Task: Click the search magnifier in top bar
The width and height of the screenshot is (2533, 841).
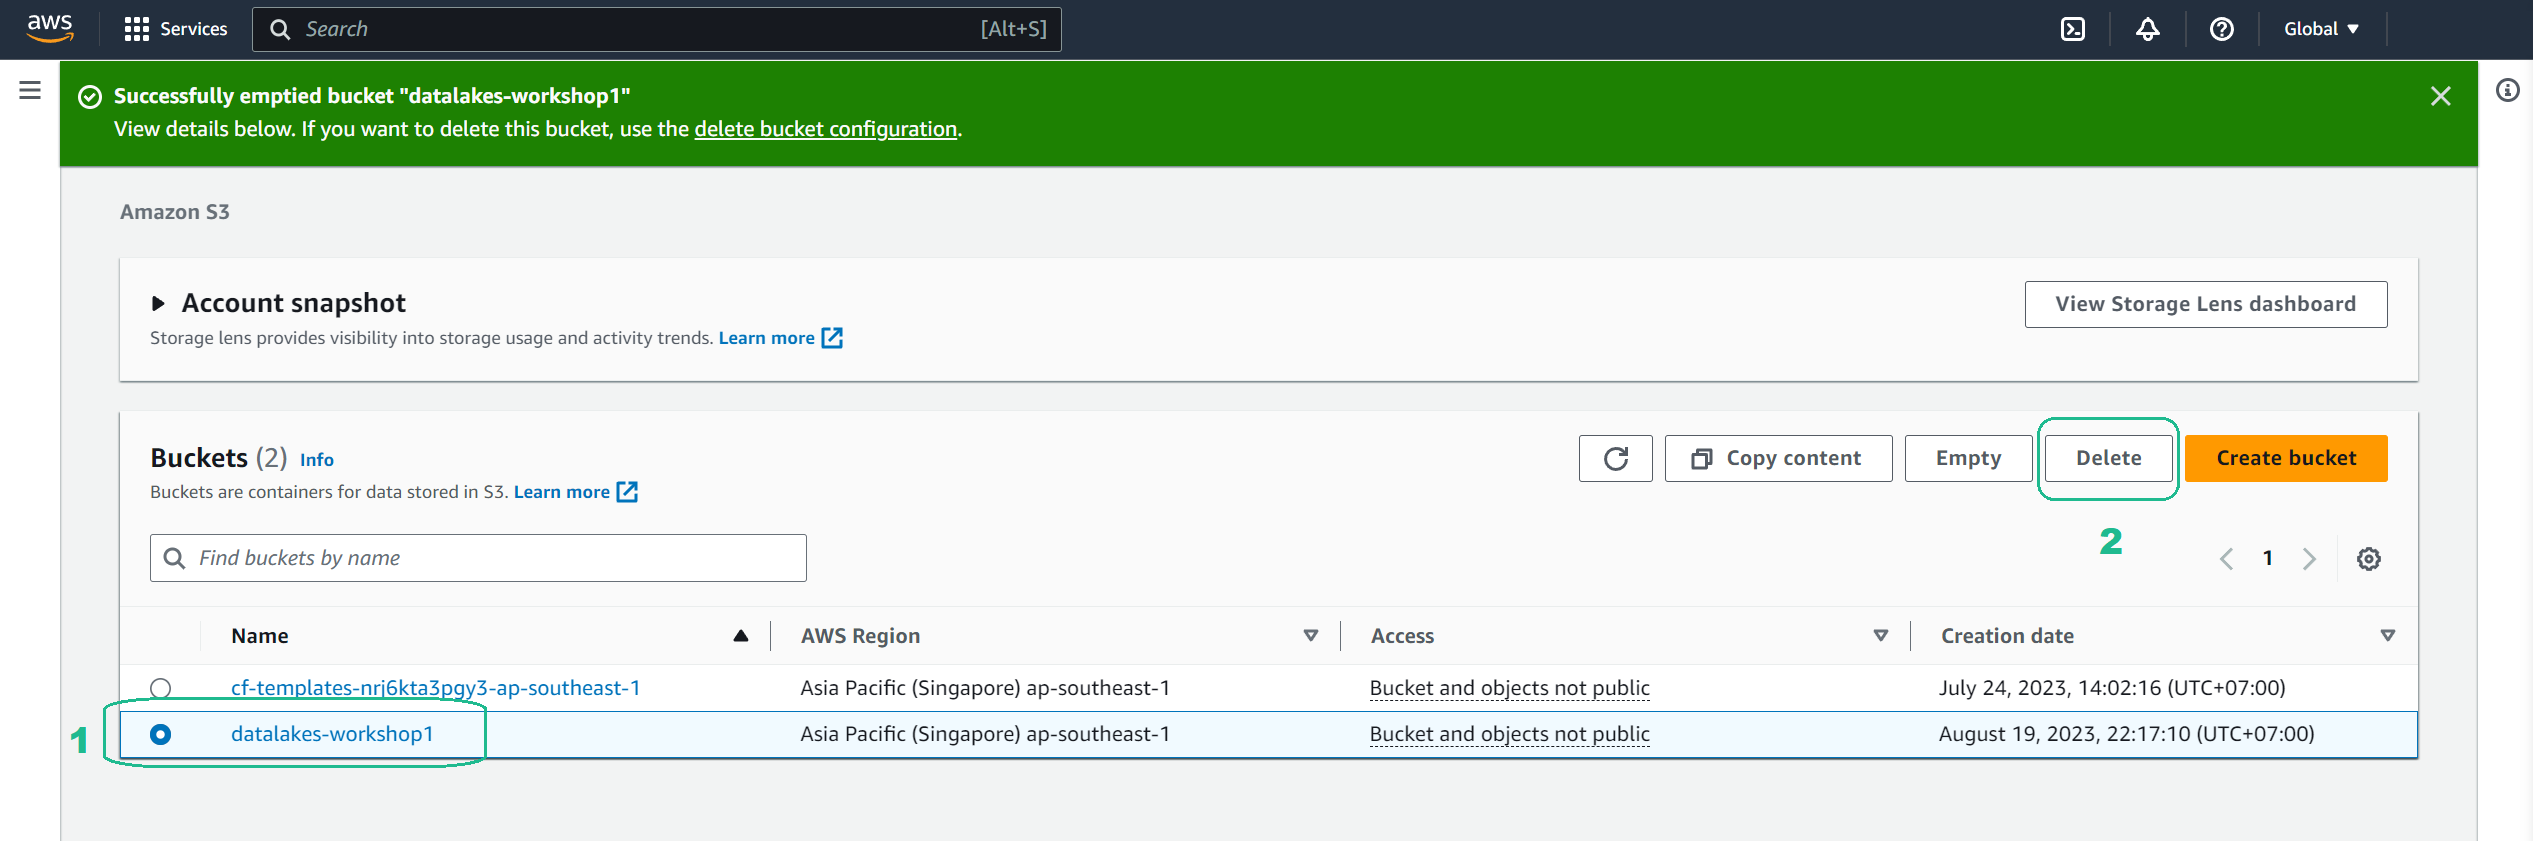Action: [280, 30]
